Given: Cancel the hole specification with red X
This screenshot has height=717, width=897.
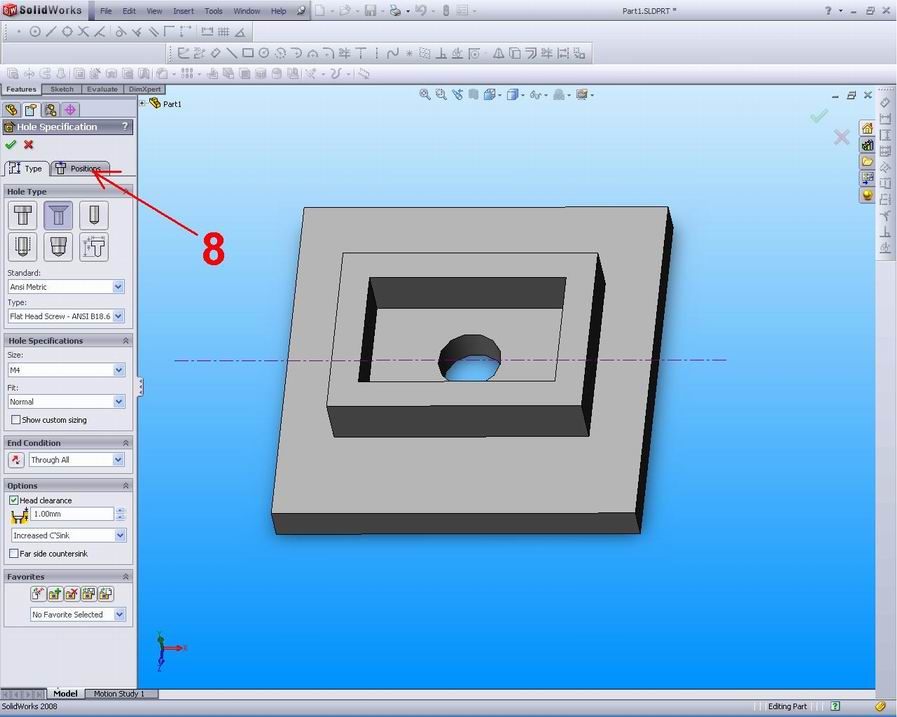Looking at the screenshot, I should (x=27, y=145).
